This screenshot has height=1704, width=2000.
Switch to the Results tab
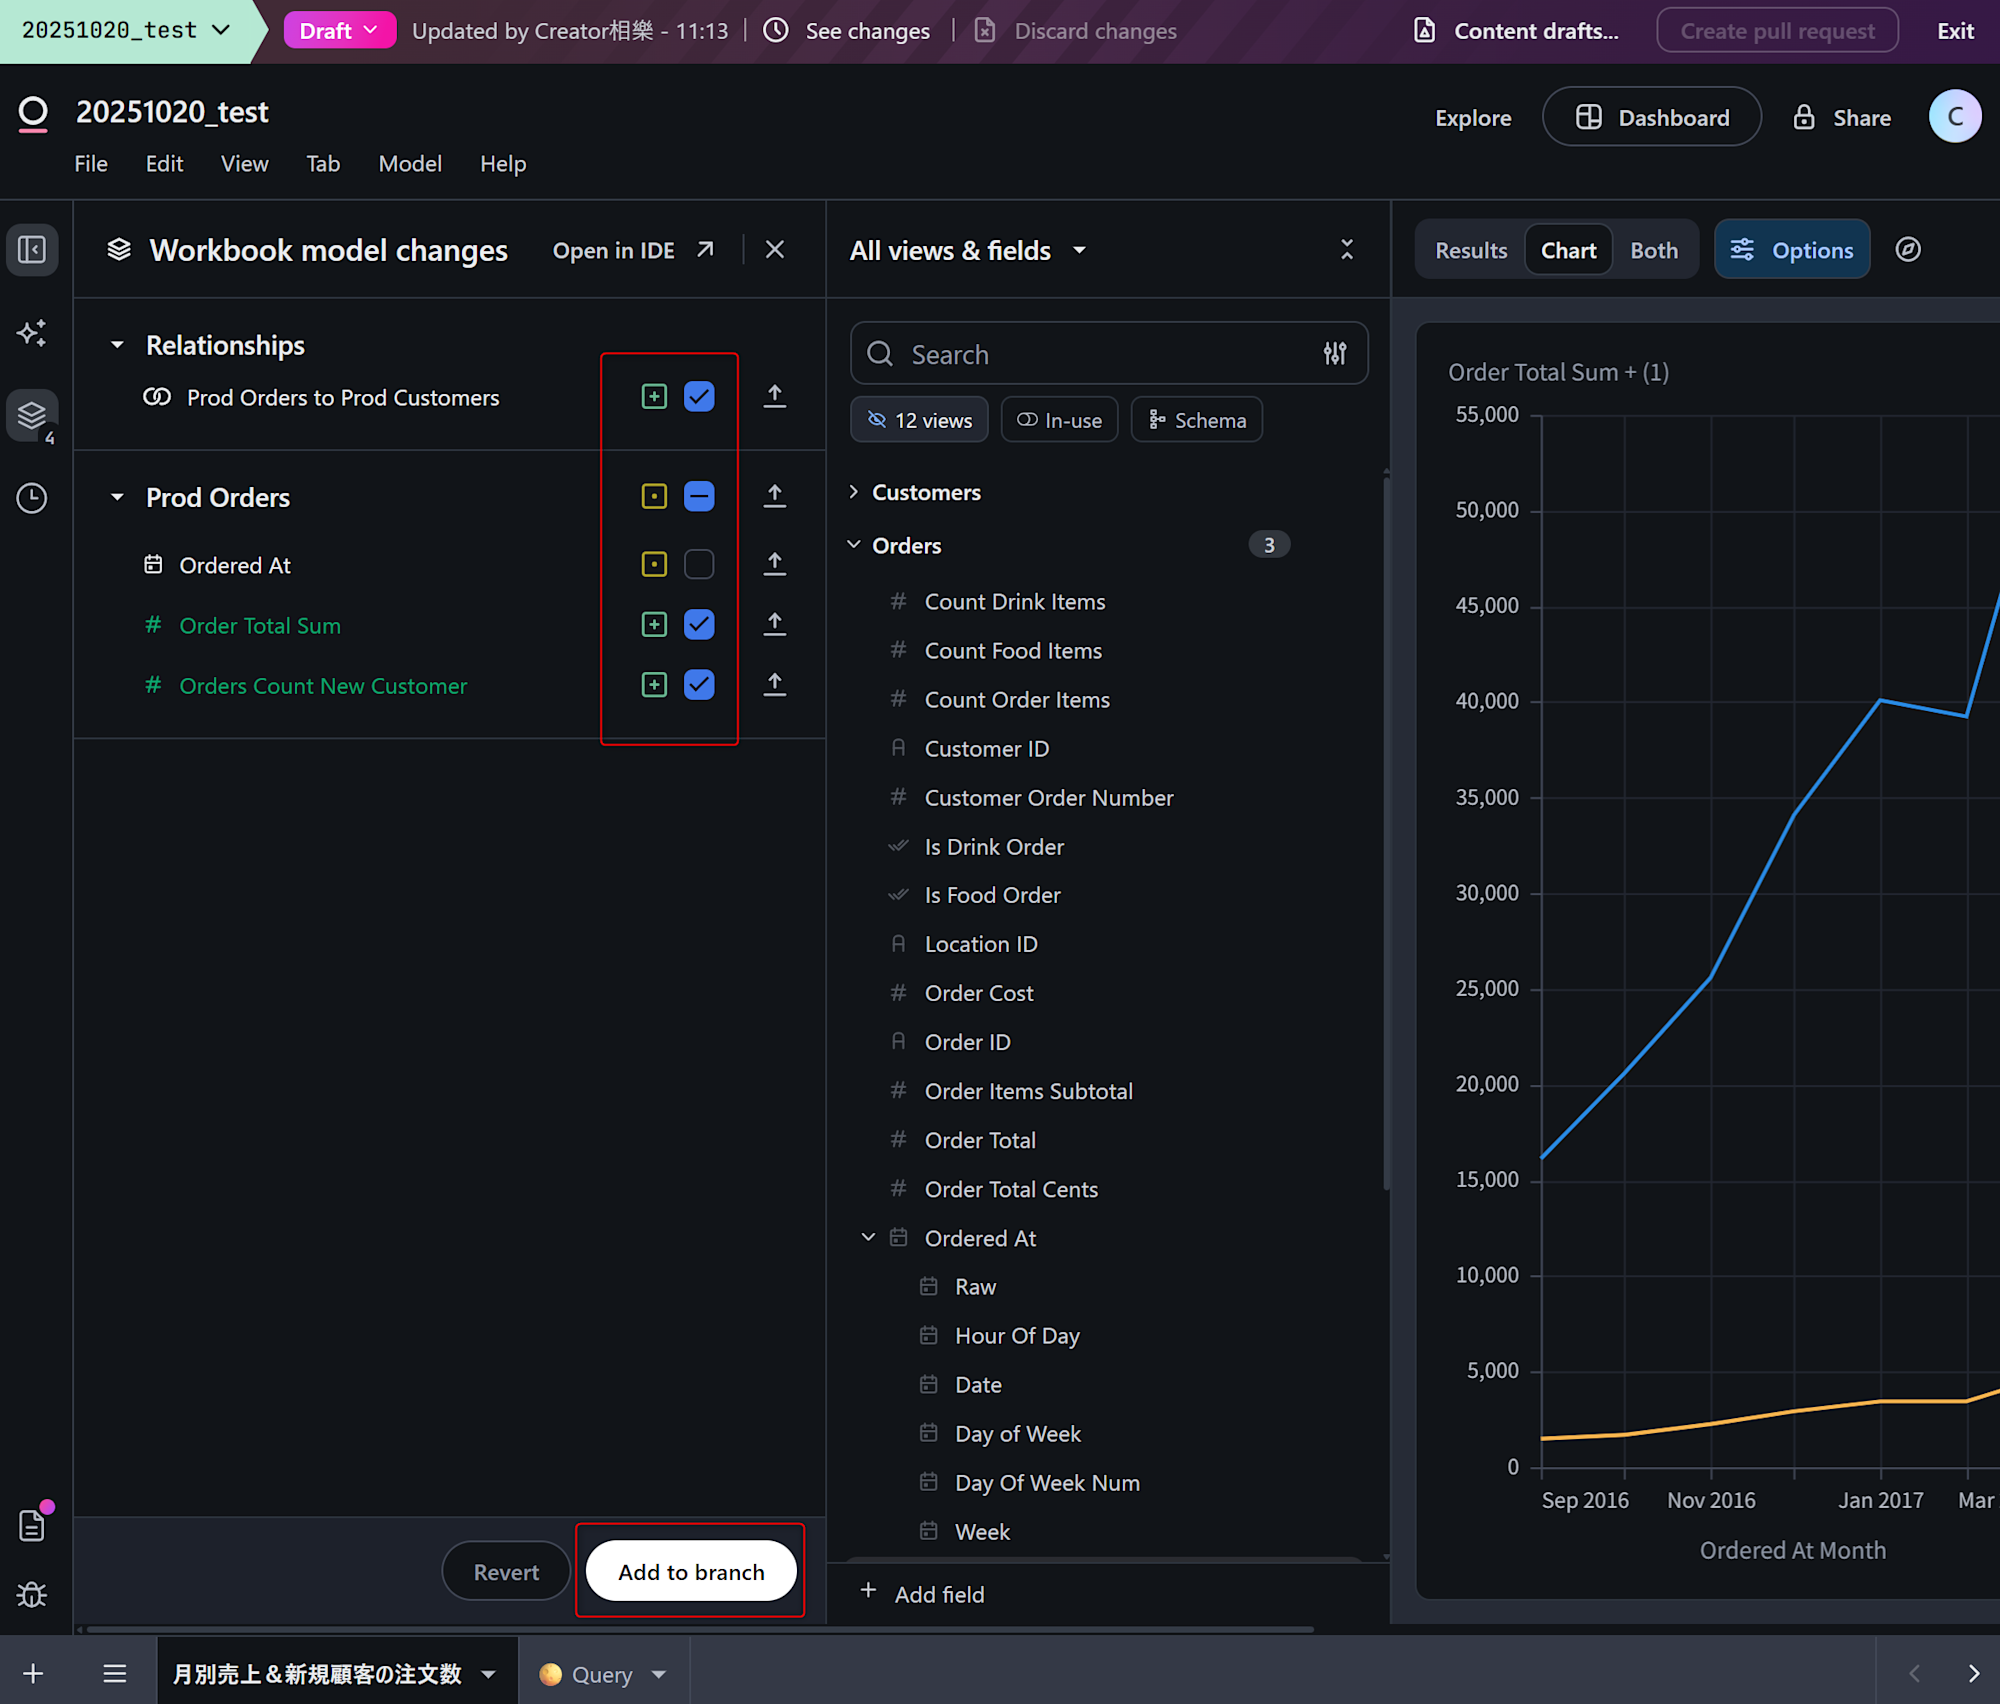click(1470, 250)
